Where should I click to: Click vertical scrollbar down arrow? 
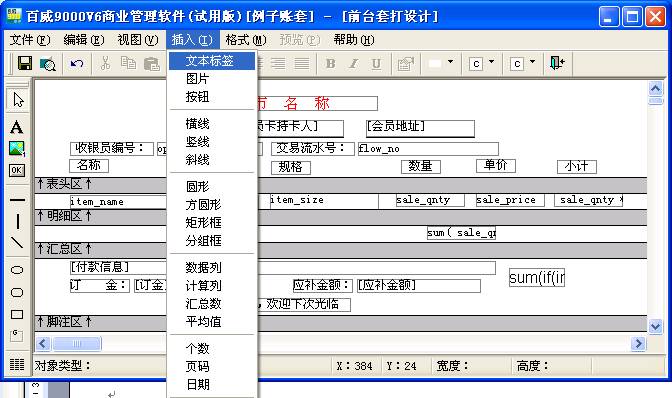point(655,327)
